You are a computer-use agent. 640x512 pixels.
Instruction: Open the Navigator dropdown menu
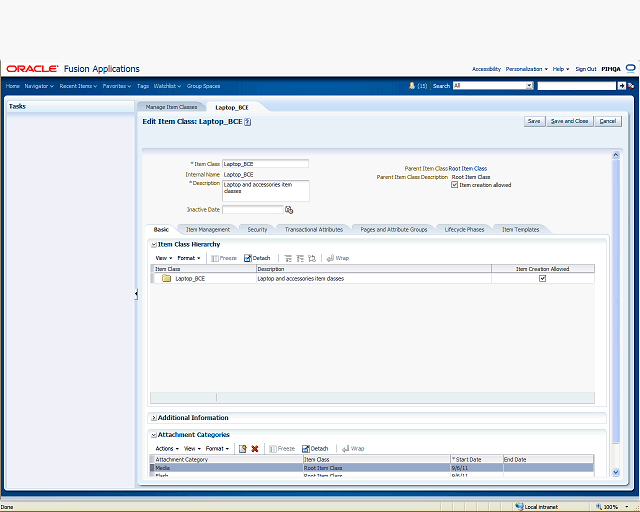[x=39, y=86]
